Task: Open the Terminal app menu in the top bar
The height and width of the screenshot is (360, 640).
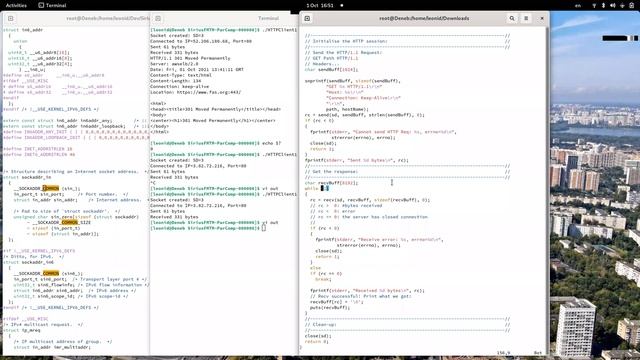Action: (52, 5)
